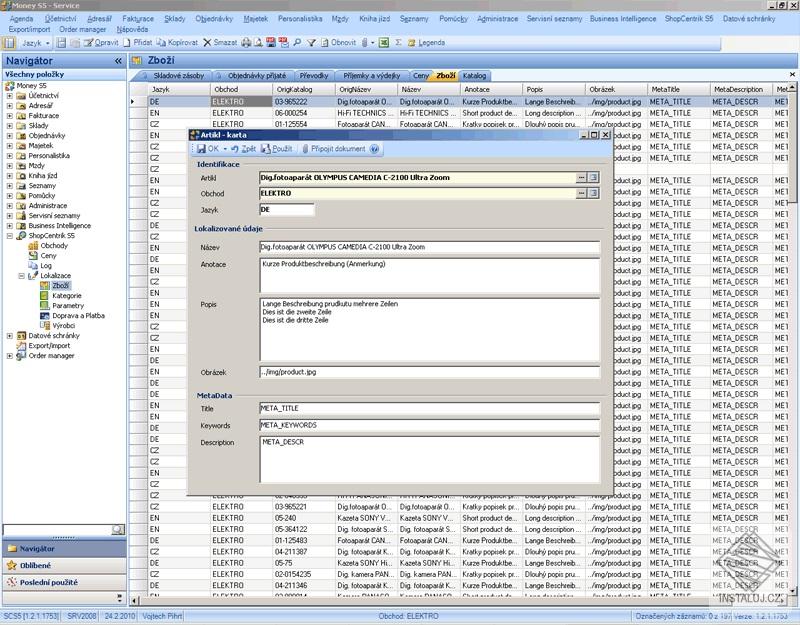800x625 pixels.
Task: Open the Jazyk dropdown in toolbar
Action: click(x=36, y=43)
